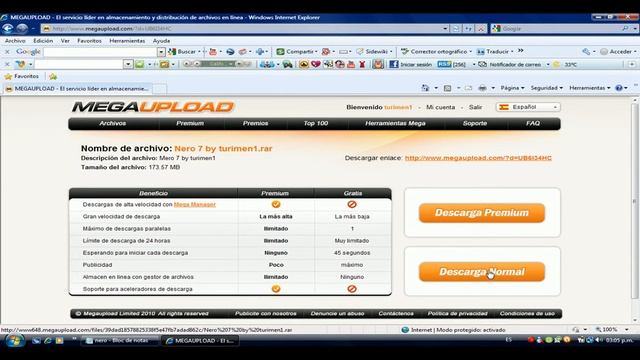This screenshot has height=360, width=640.
Task: Click the Corrector ortográfico toolbar button
Action: [x=435, y=51]
